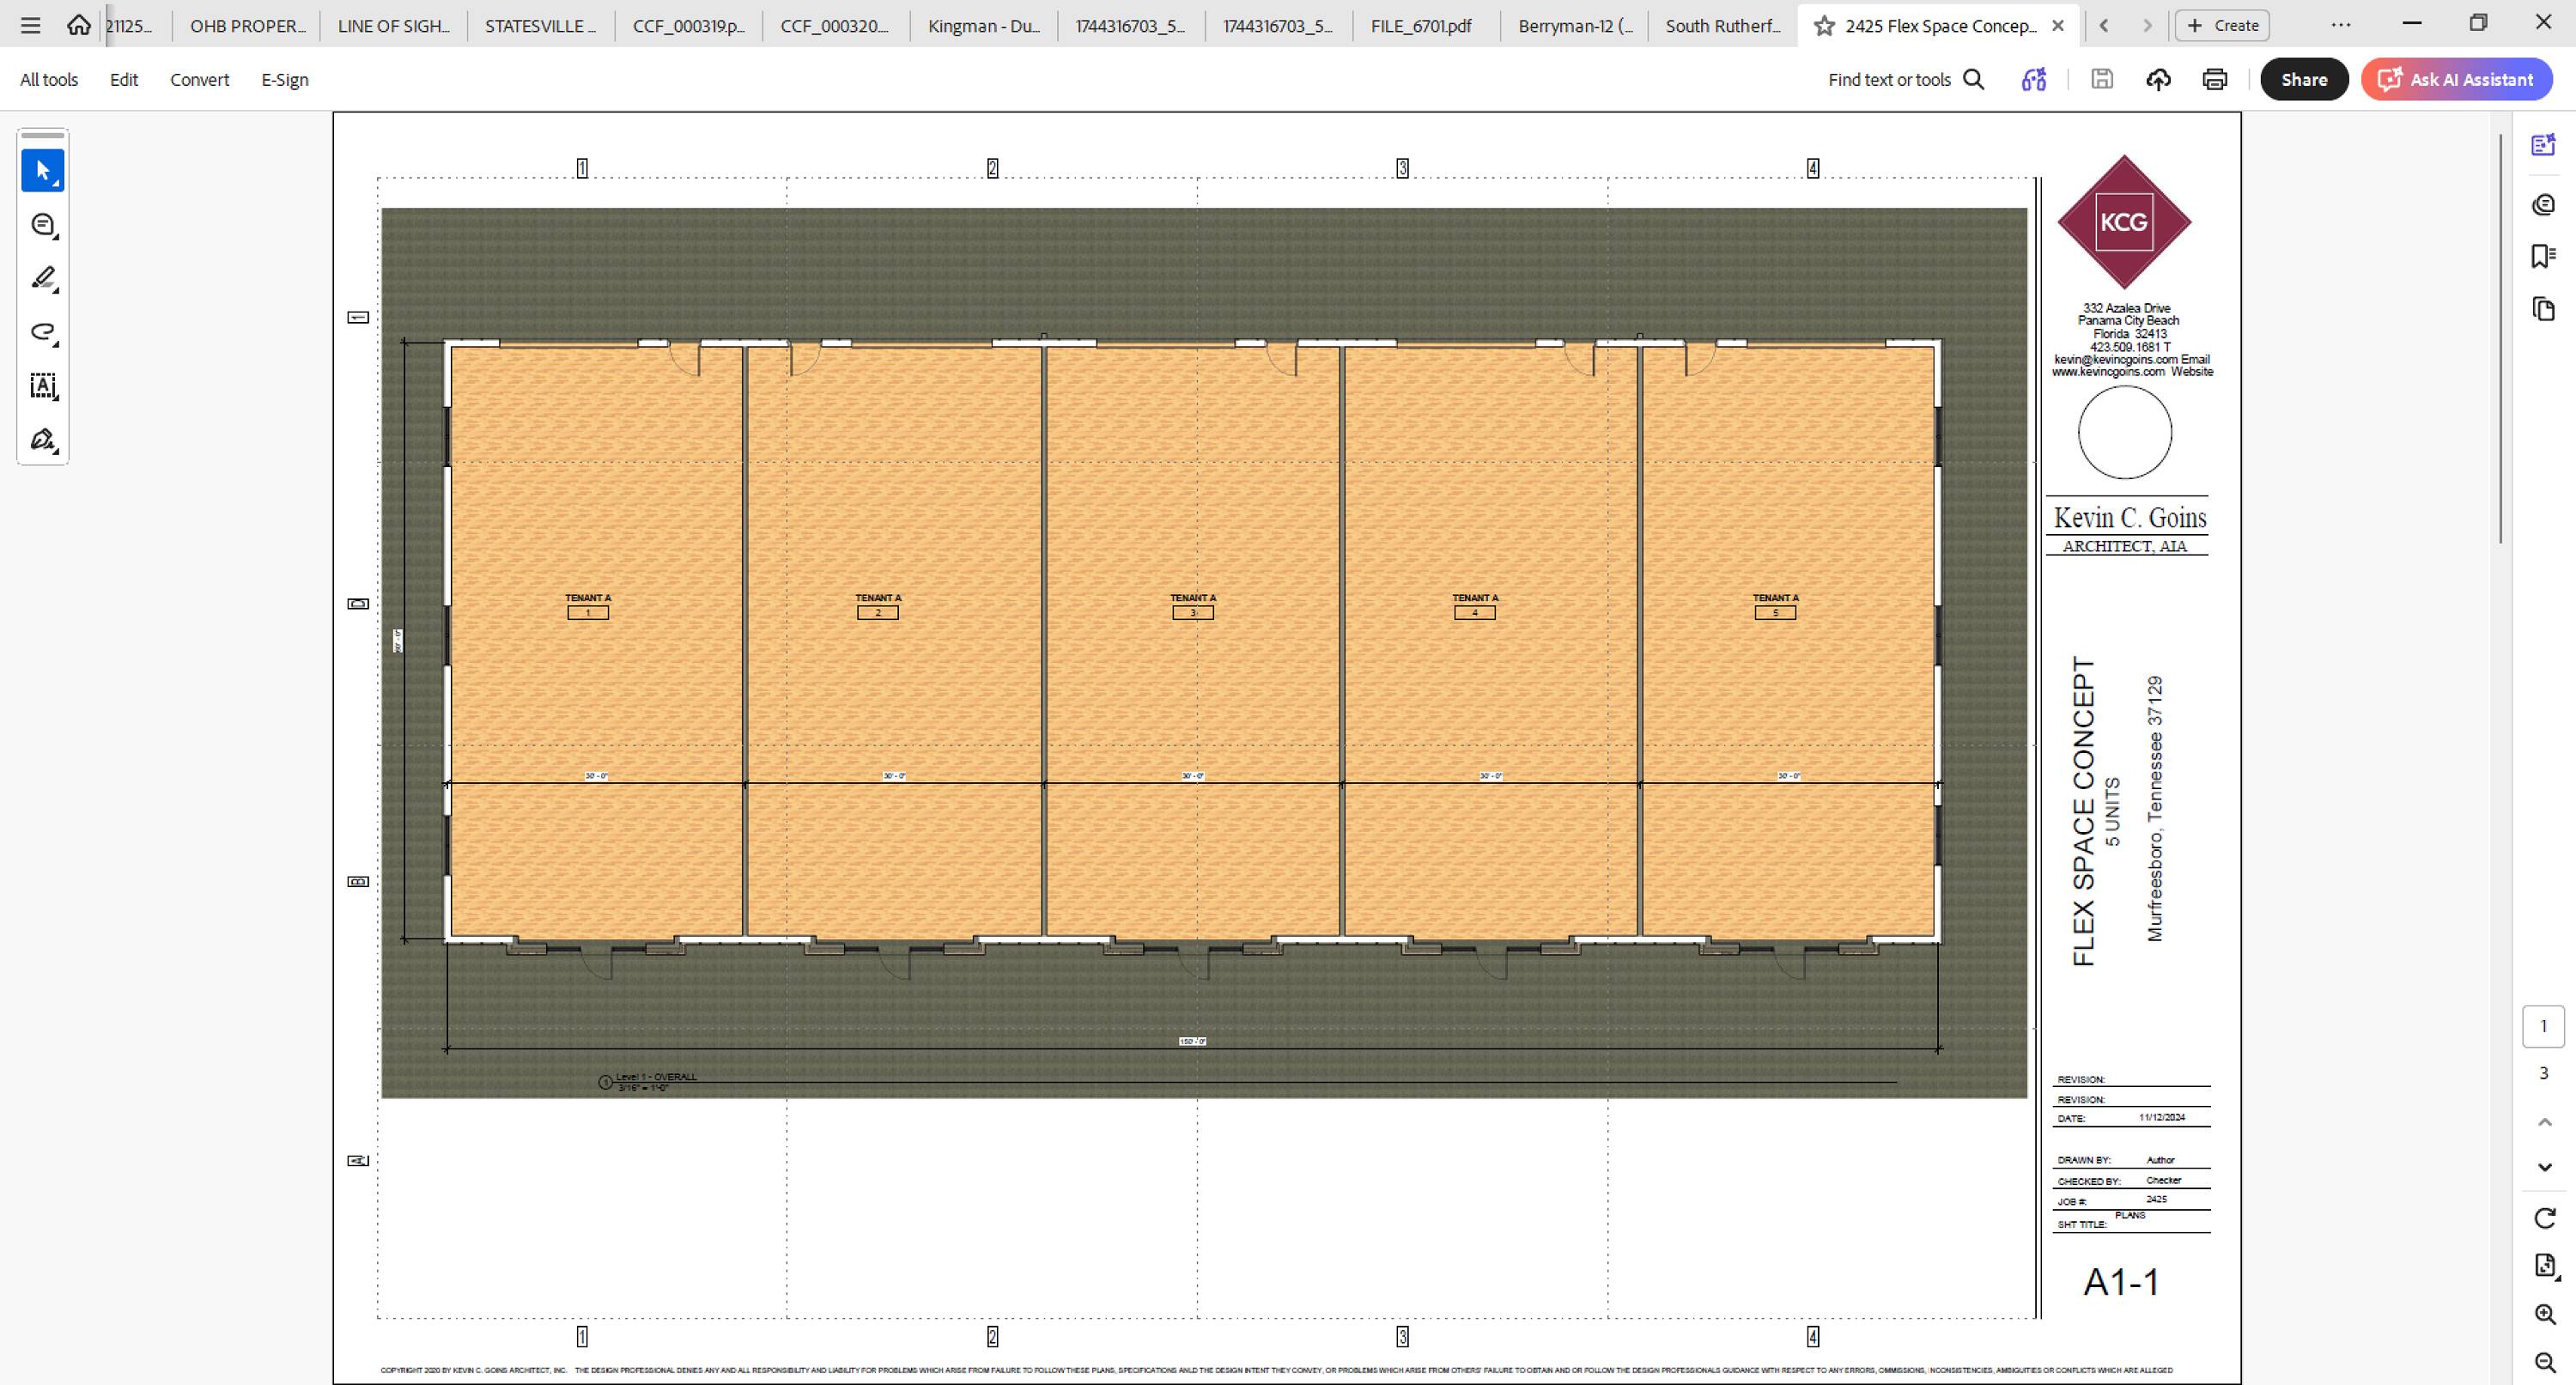Choose the add comment tool
Screen dimensions: 2576x1385
click(x=43, y=225)
